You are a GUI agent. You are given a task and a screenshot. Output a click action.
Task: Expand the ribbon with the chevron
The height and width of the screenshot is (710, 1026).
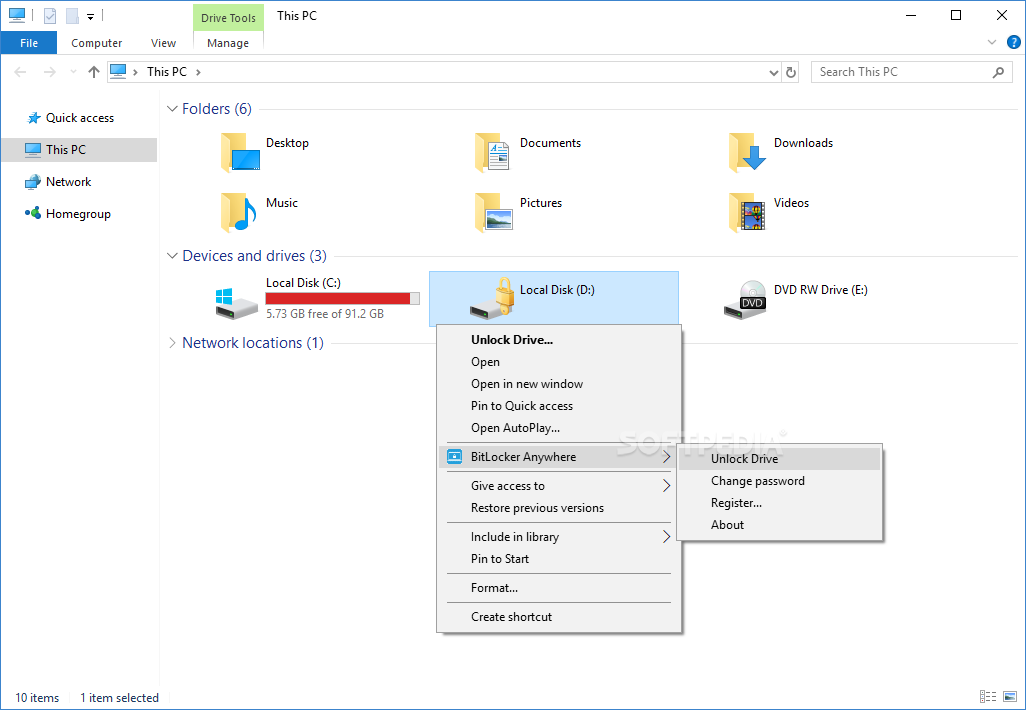[992, 43]
